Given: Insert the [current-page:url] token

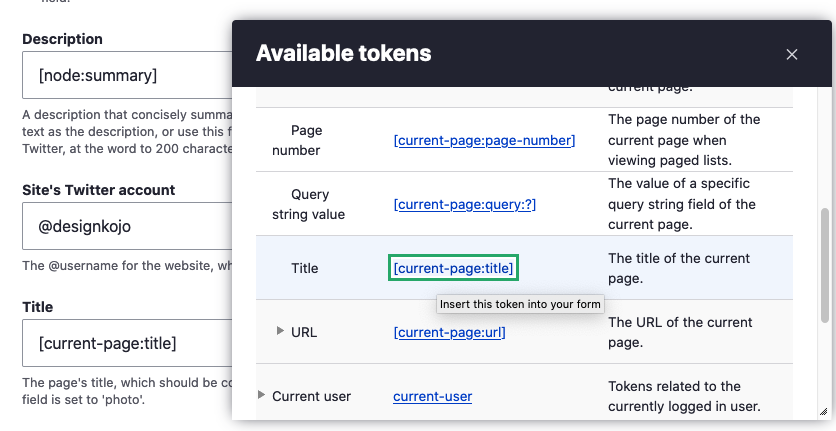Looking at the screenshot, I should (x=449, y=332).
